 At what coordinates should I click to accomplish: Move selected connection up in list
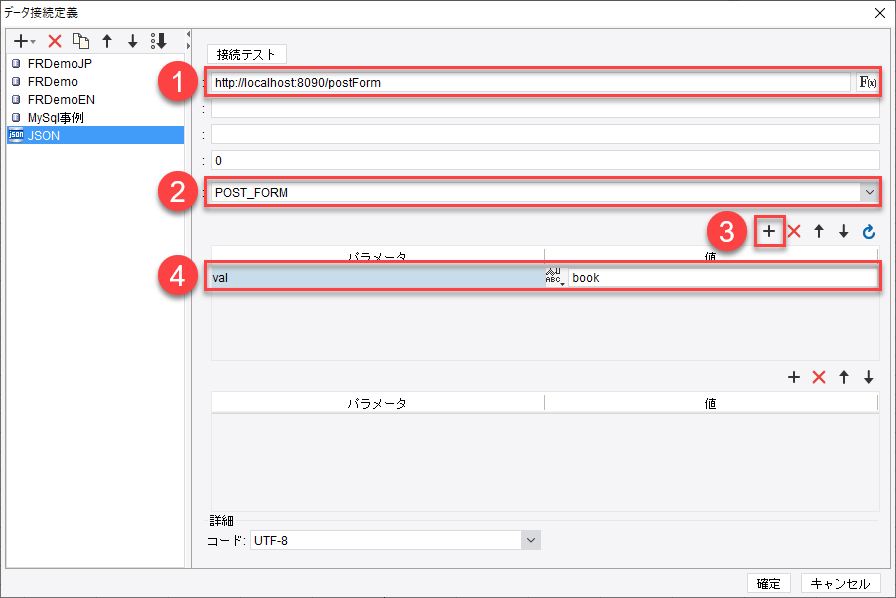click(107, 41)
